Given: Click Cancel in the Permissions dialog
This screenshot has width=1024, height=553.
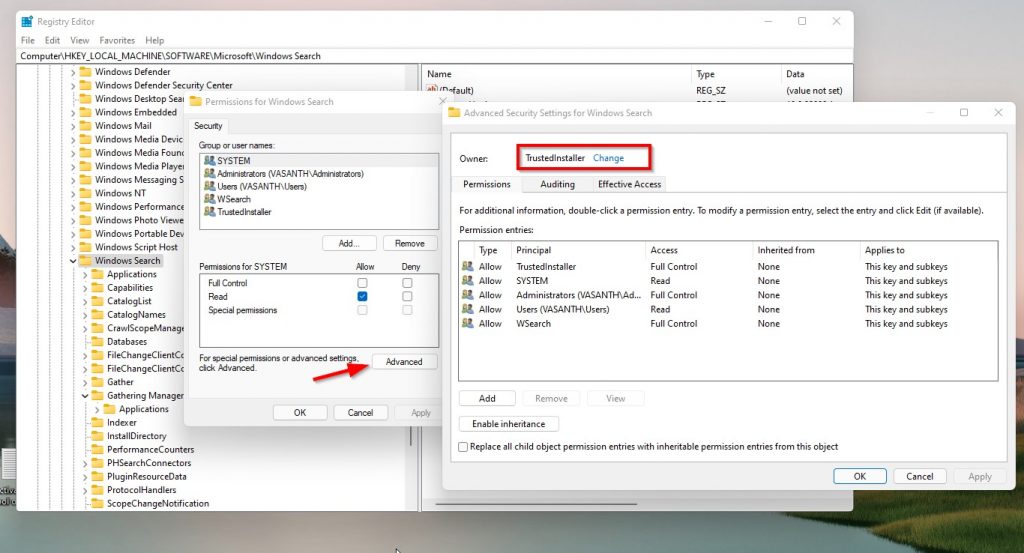Looking at the screenshot, I should (x=360, y=413).
